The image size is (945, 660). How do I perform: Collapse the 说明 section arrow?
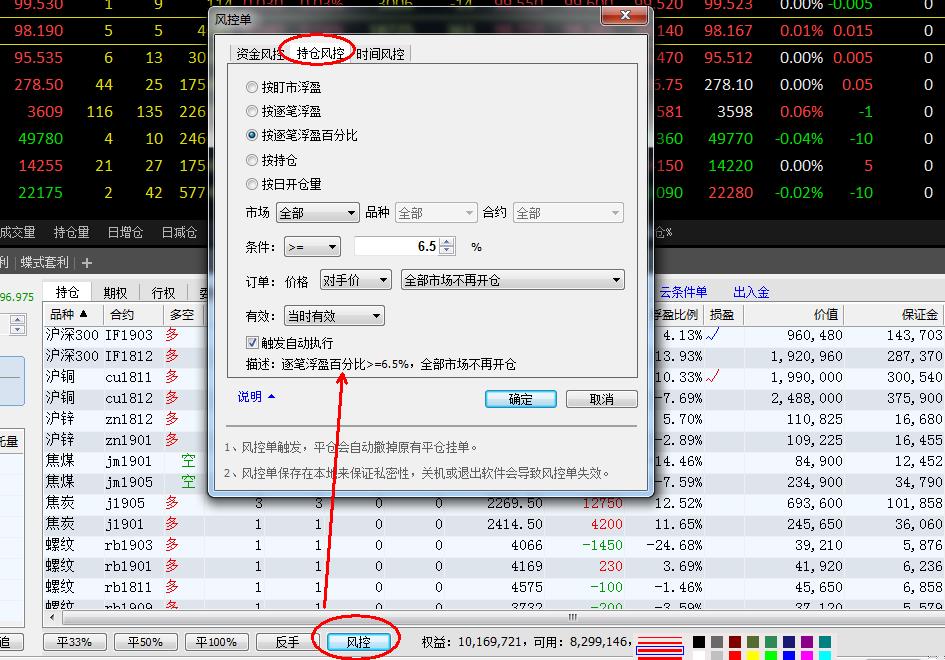pos(271,397)
